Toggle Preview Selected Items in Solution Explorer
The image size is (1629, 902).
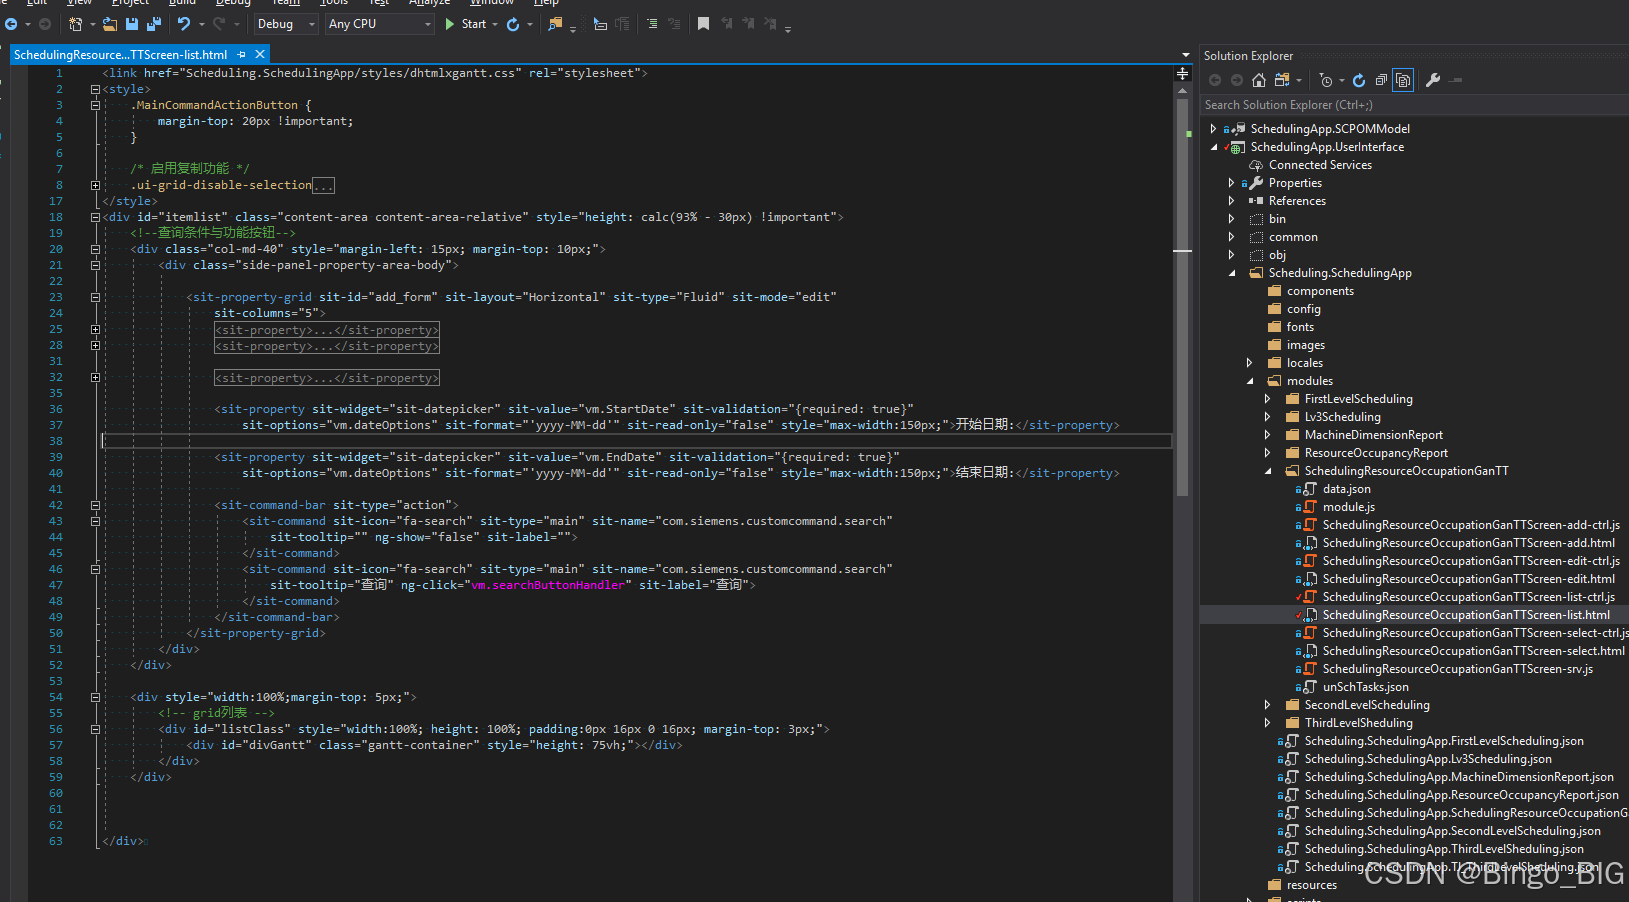tap(1456, 80)
